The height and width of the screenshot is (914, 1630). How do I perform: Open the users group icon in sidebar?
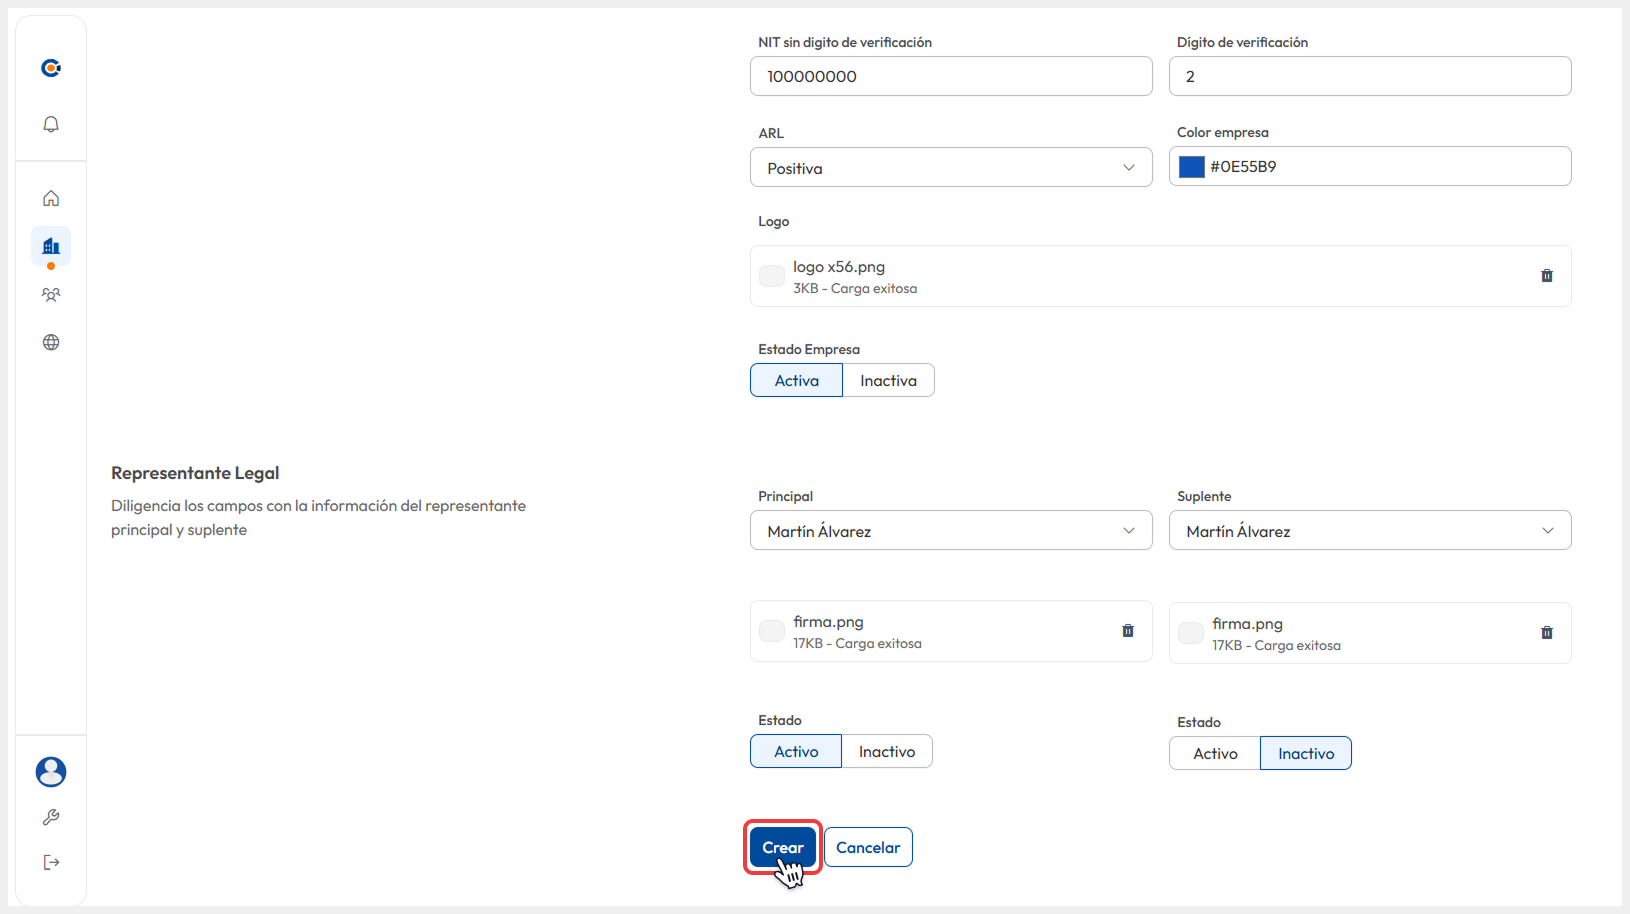(x=51, y=295)
